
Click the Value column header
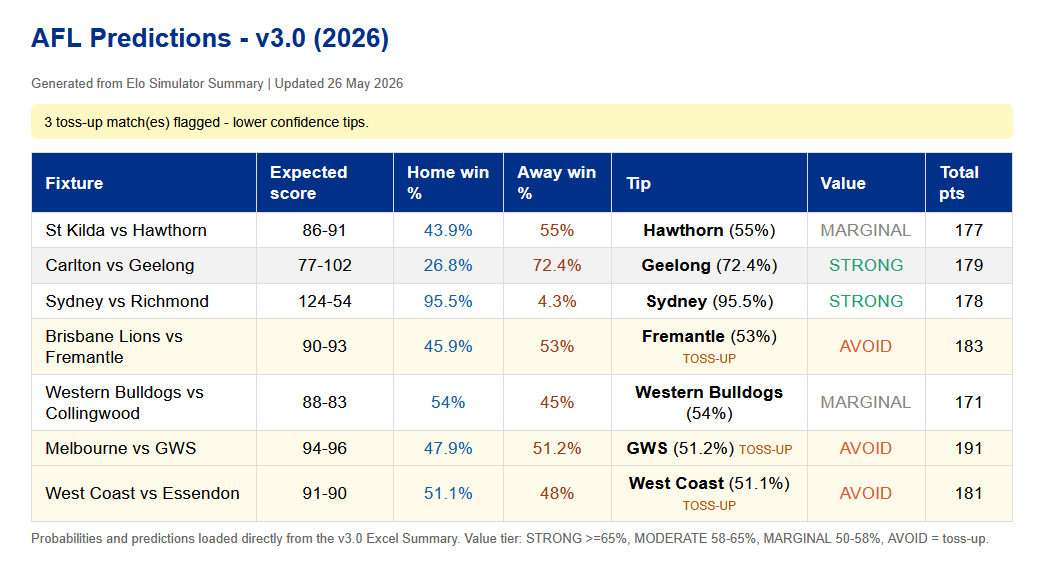pyautogui.click(x=866, y=183)
